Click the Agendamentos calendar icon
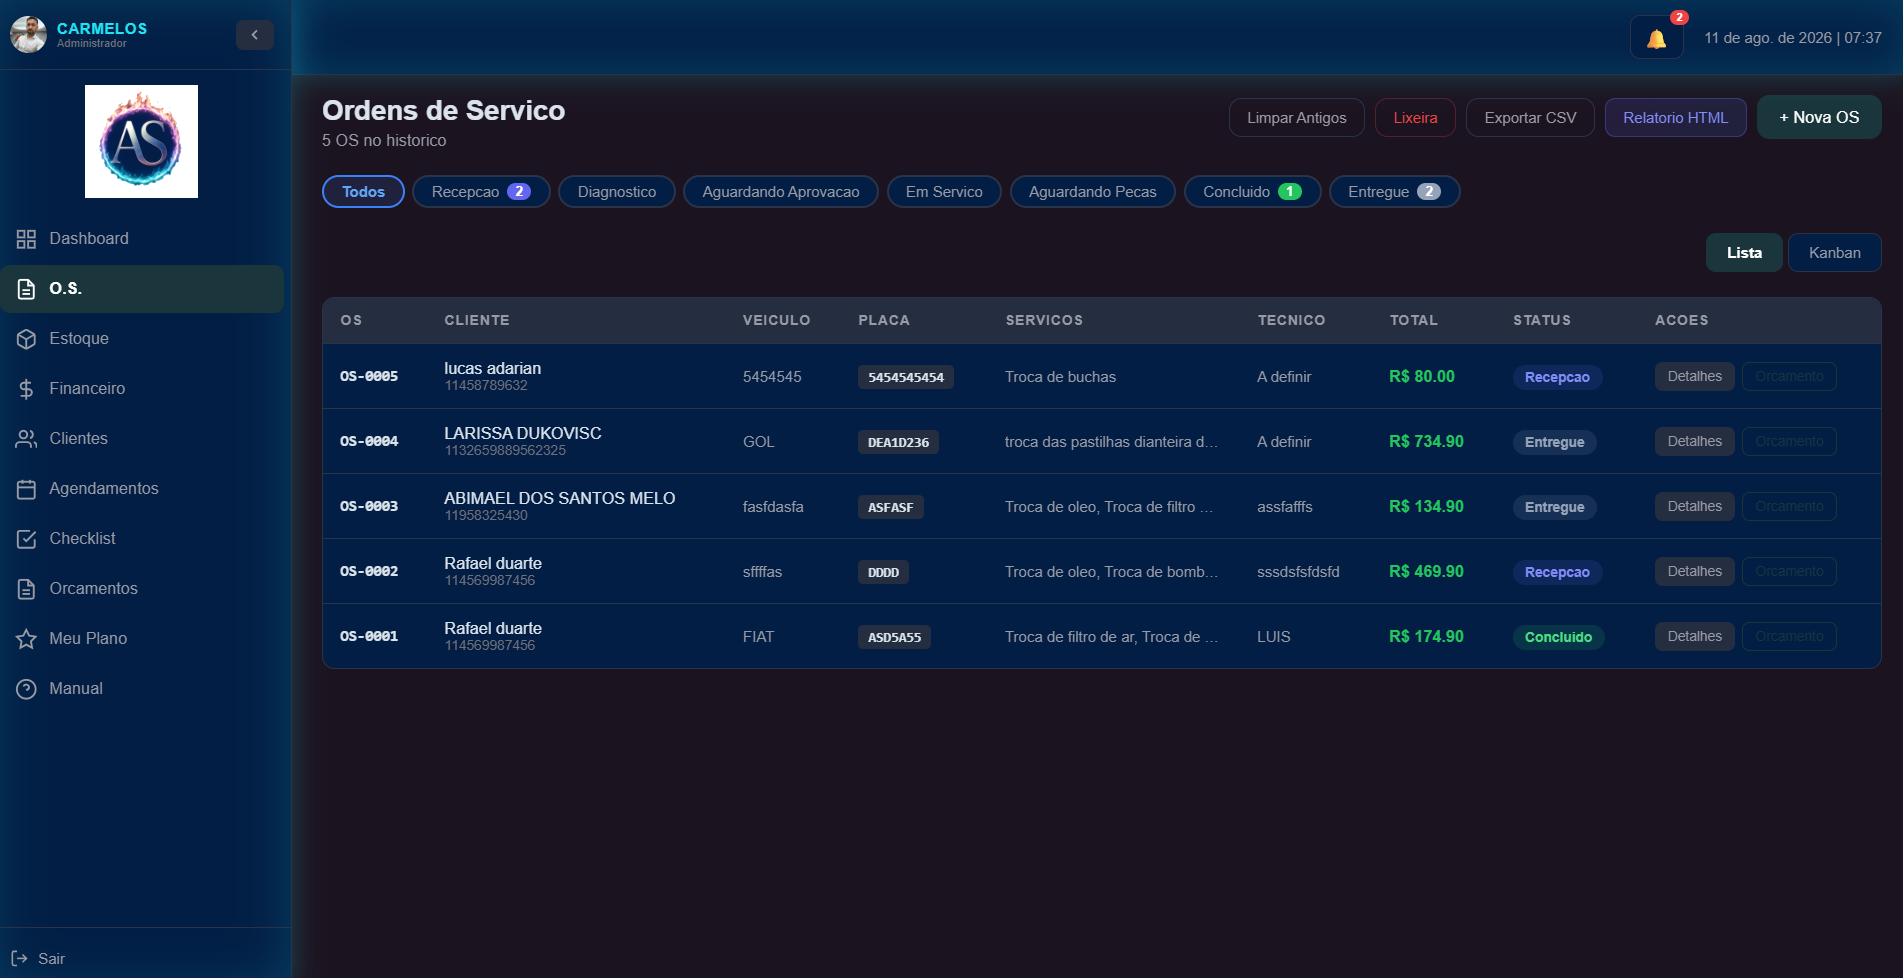Screen dimensions: 1903x978 pos(26,489)
